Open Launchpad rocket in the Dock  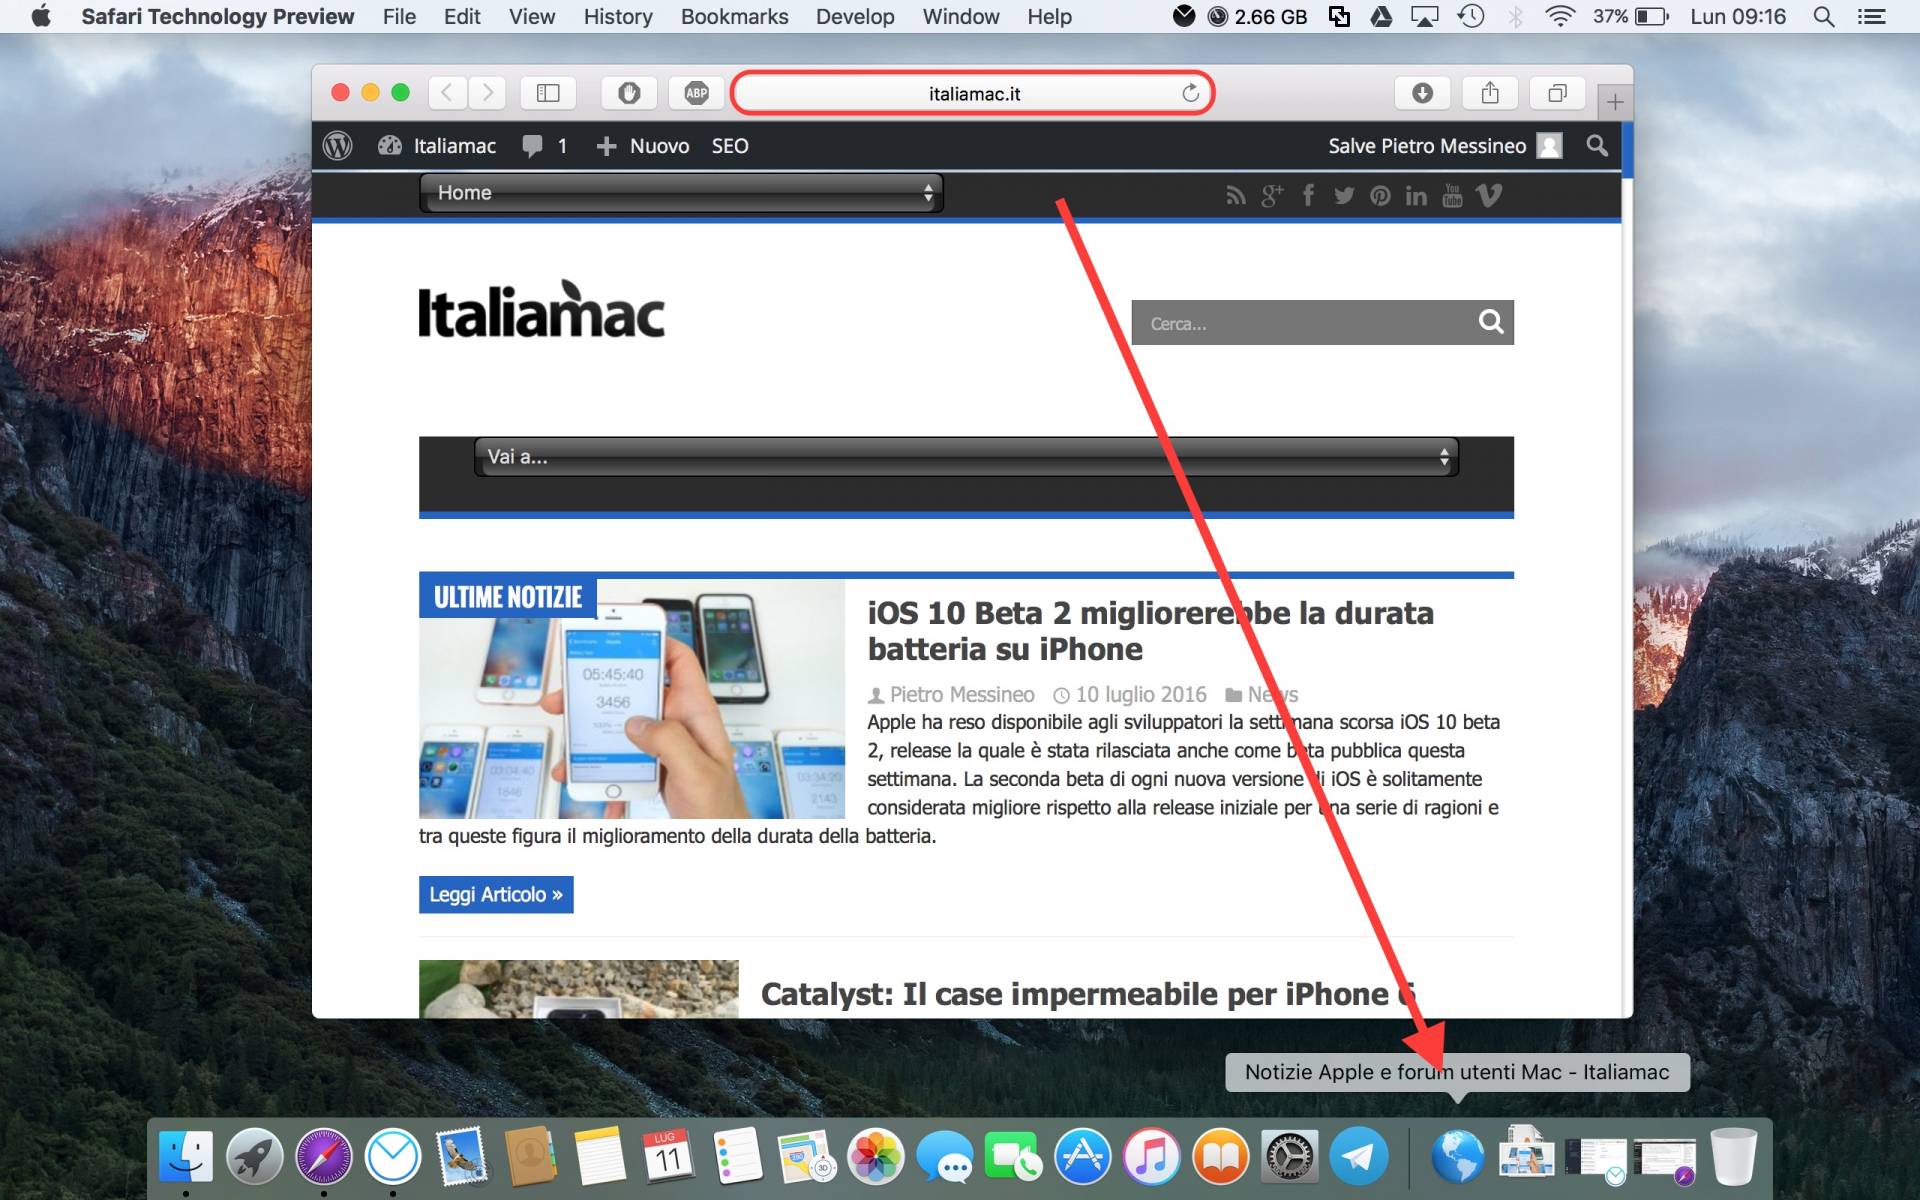pyautogui.click(x=254, y=1158)
